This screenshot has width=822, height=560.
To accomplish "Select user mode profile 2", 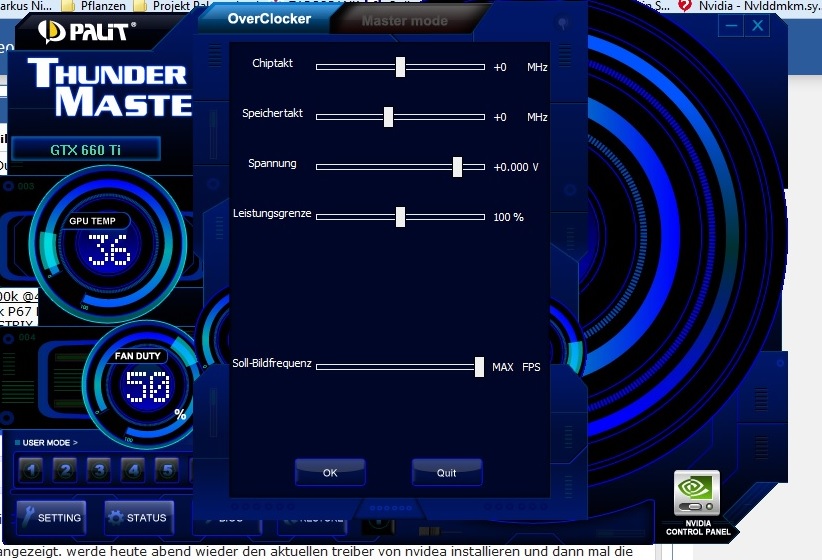I will click(x=65, y=469).
